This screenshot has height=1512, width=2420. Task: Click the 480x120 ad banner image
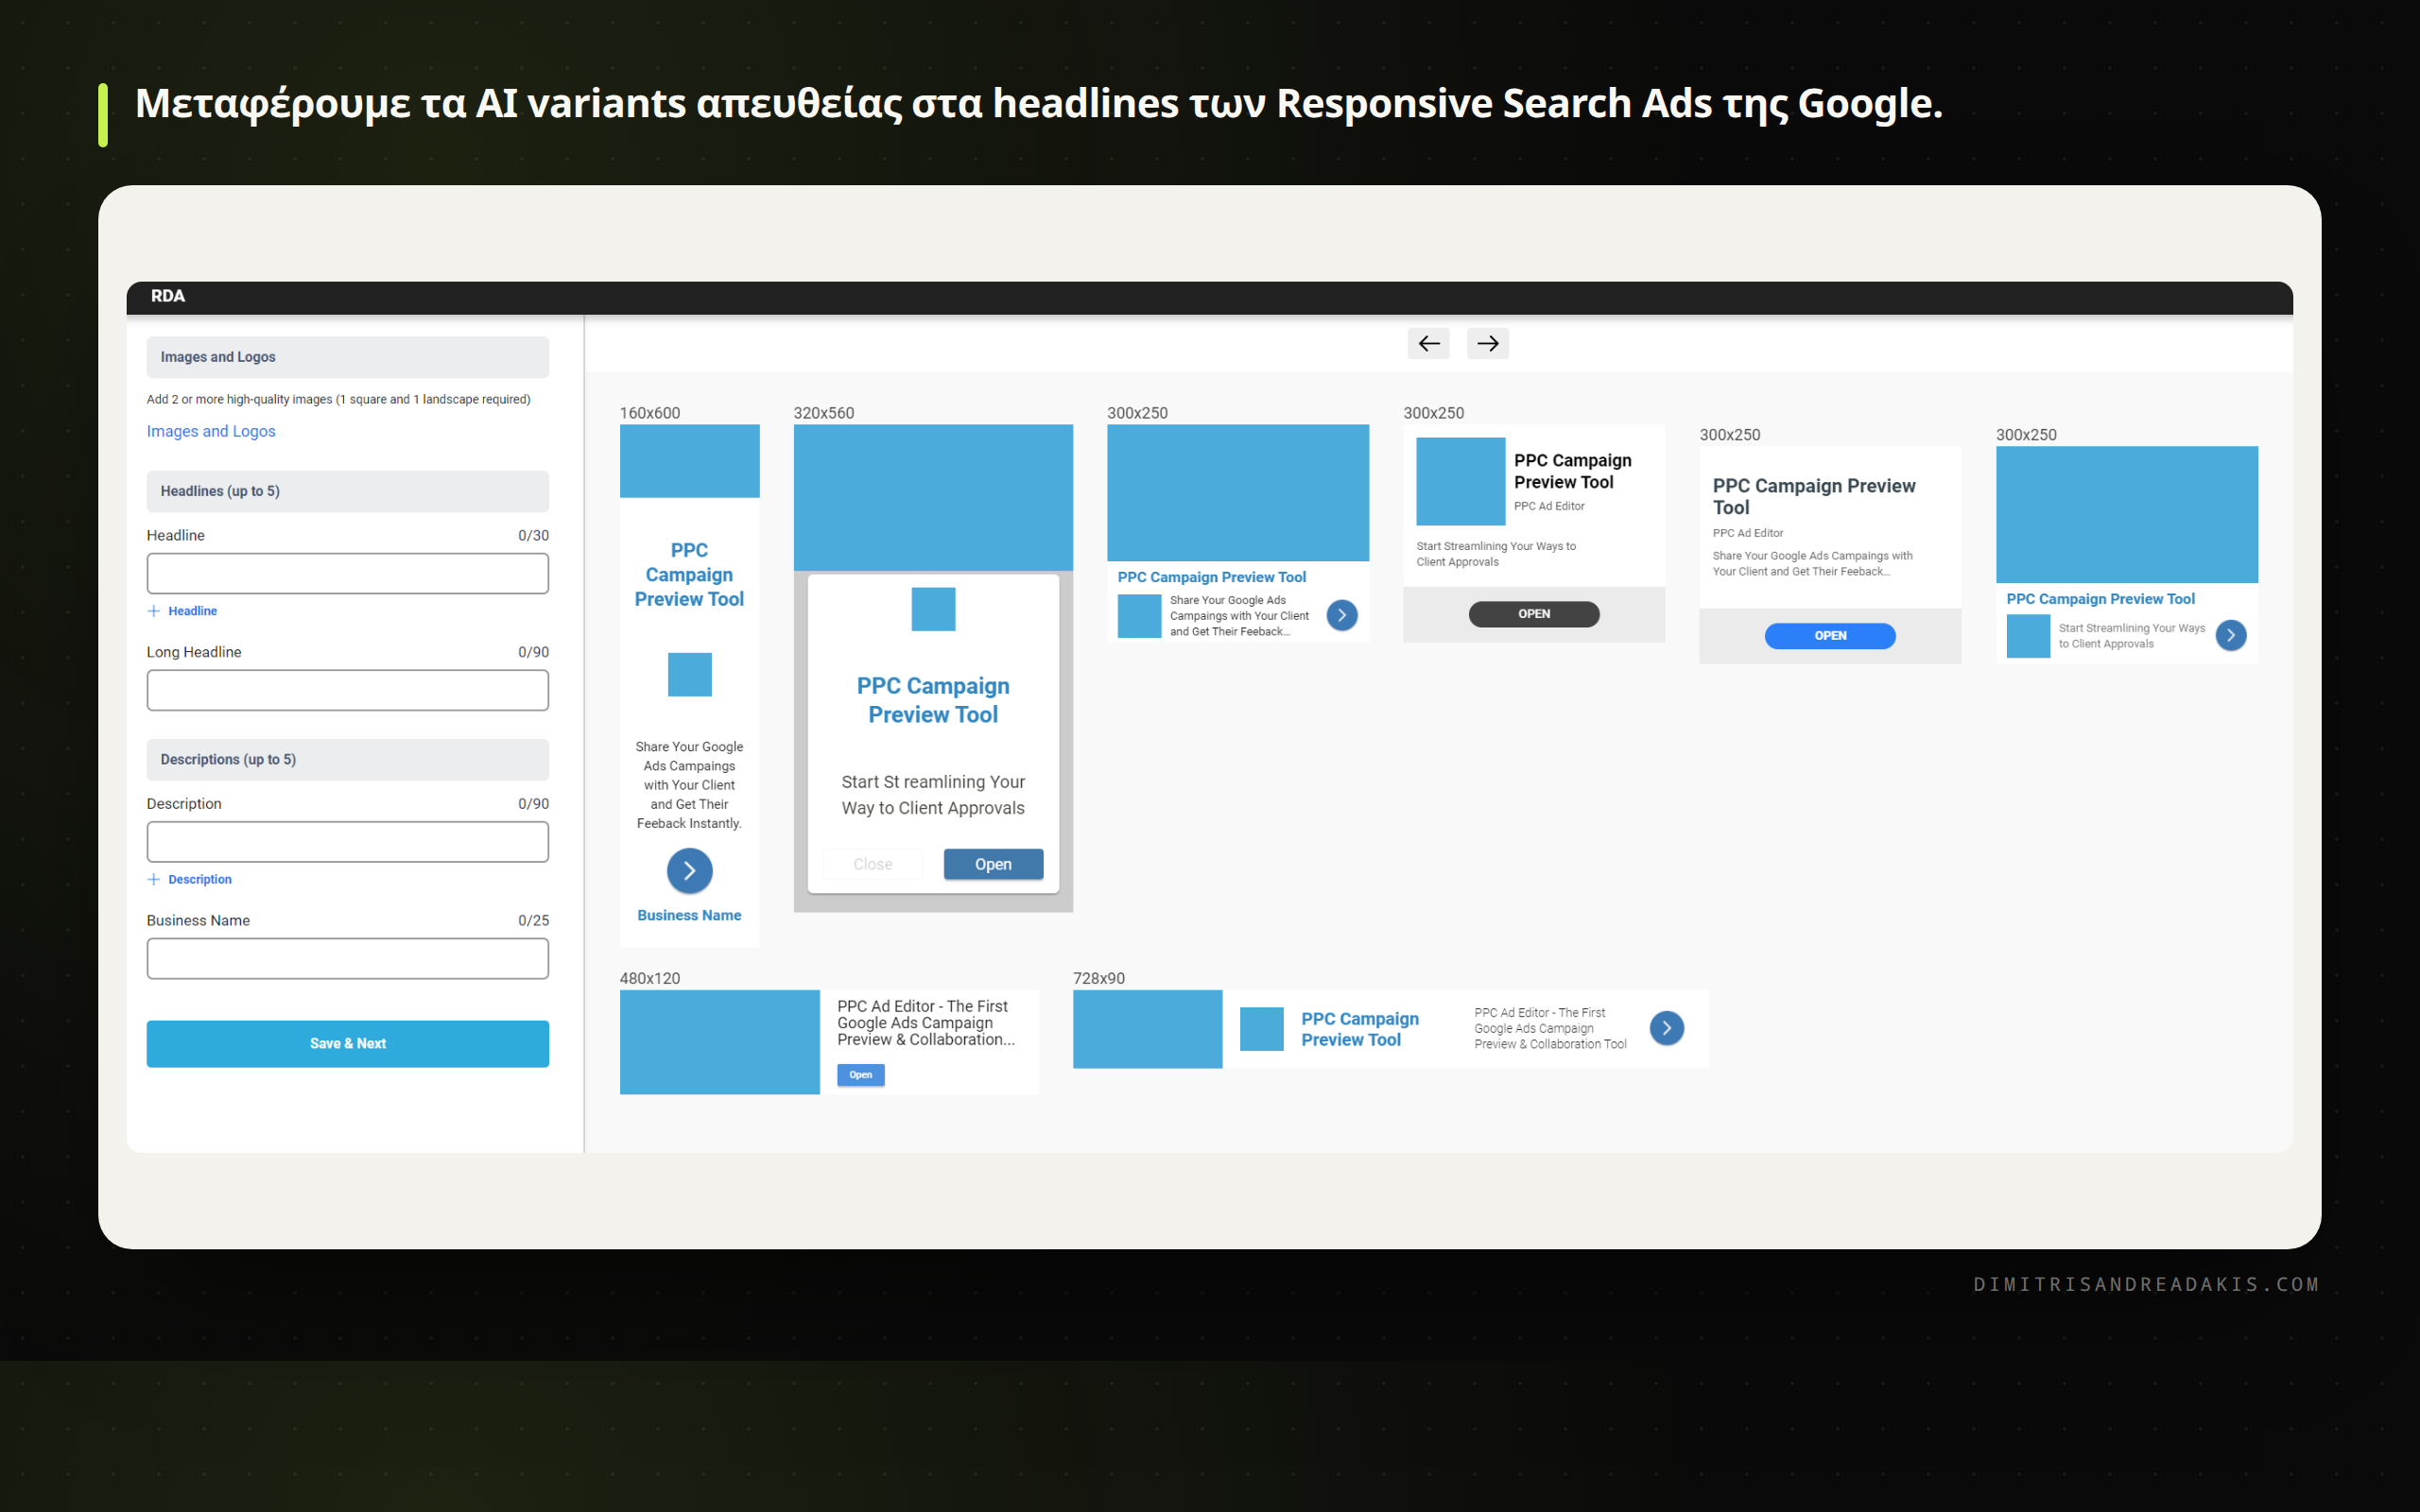(x=719, y=1042)
